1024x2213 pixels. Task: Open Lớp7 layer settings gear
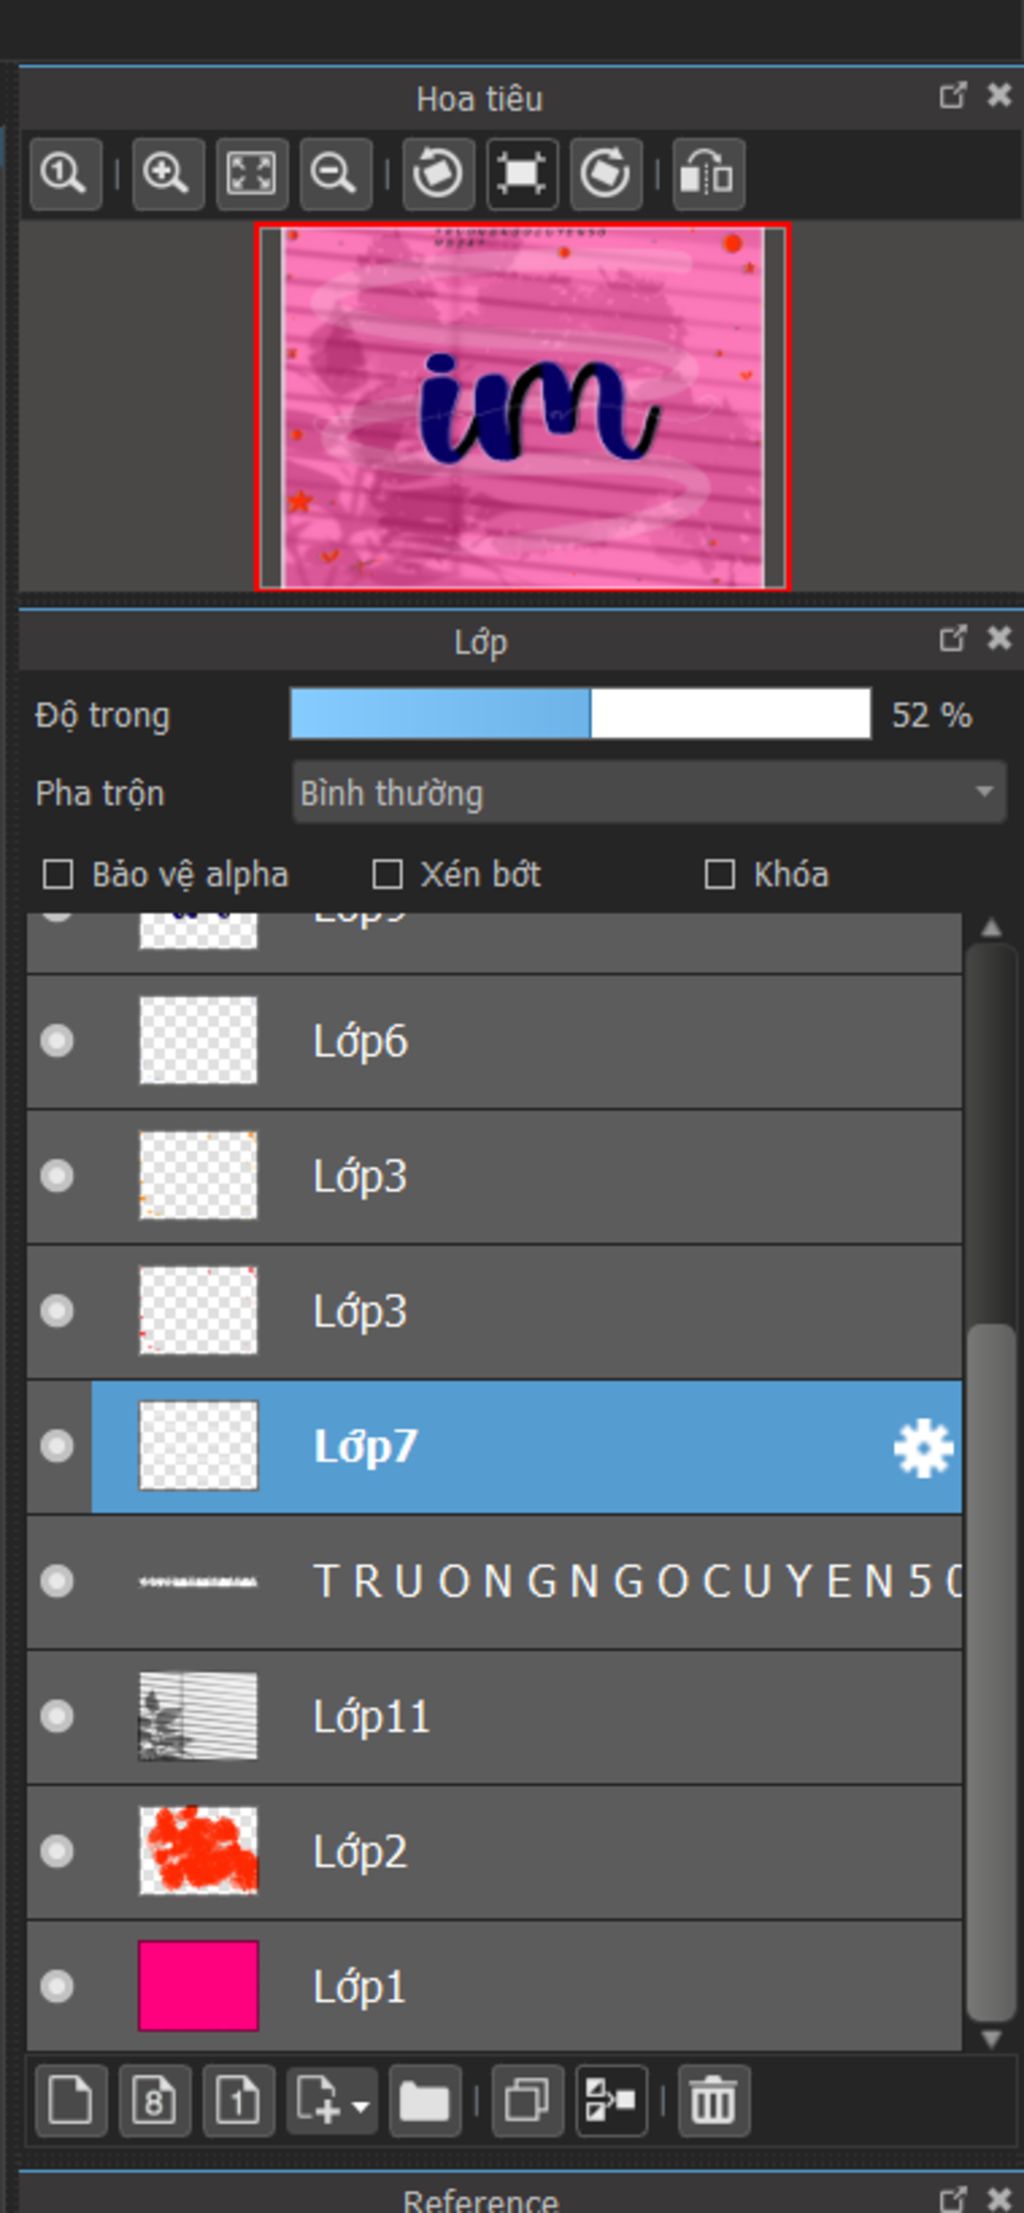[922, 1447]
